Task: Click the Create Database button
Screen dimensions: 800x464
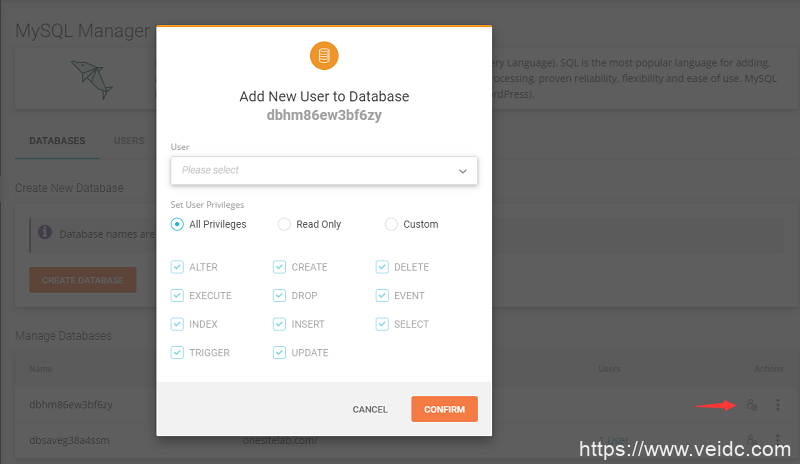Action: [x=82, y=280]
